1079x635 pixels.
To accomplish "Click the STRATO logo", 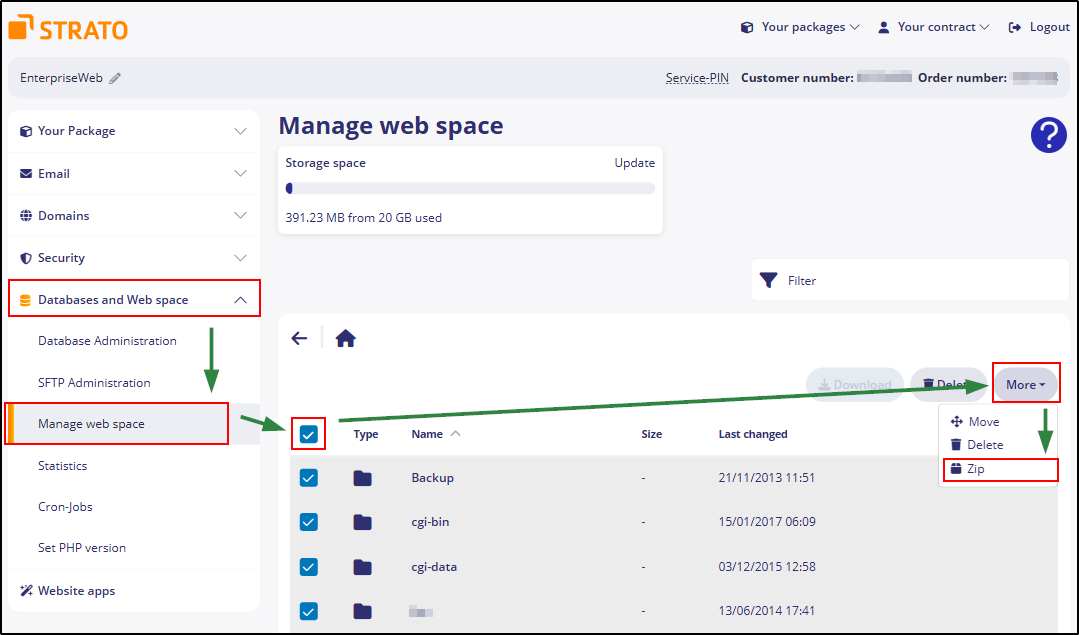I will [x=68, y=28].
